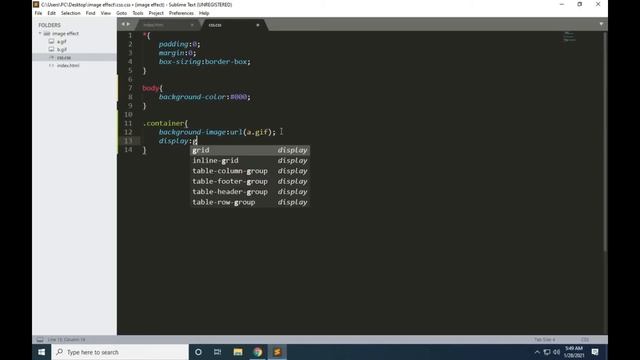
Task: Open b.gif in the sidebar
Action: 62,49
